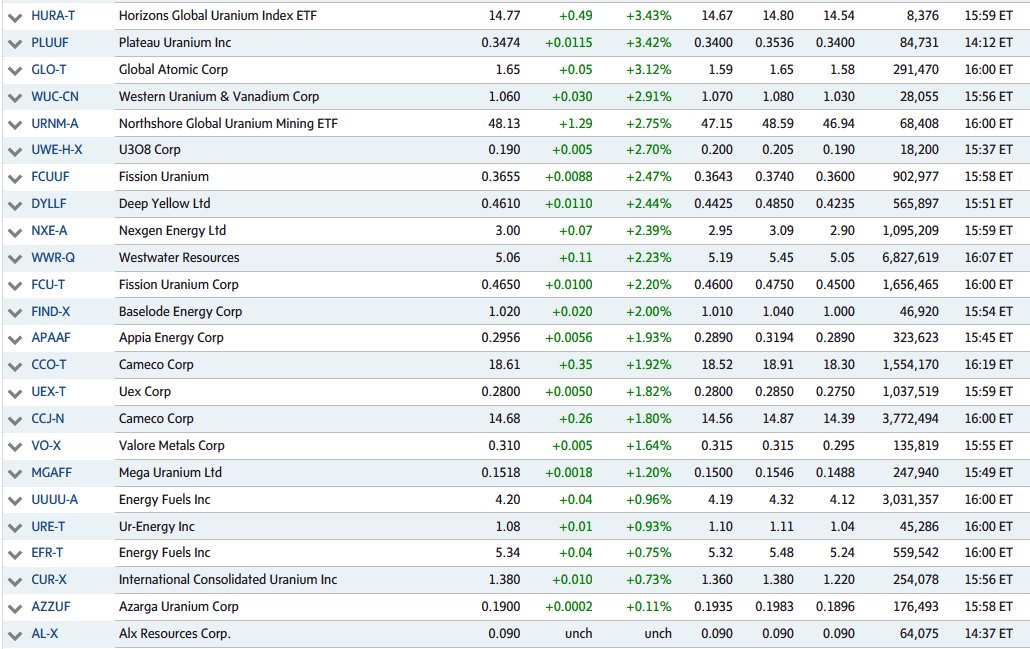
Task: Expand the DYLLF row chevron
Action: [14, 205]
